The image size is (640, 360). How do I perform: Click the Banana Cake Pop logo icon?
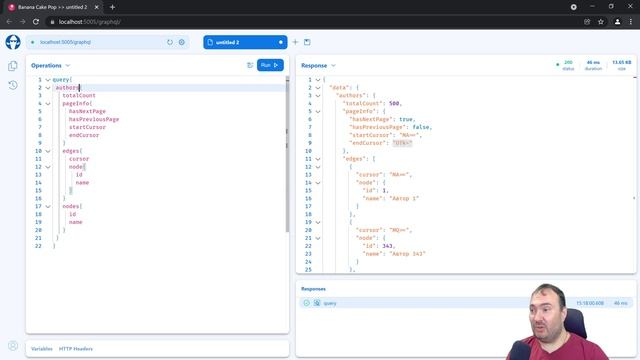click(13, 42)
